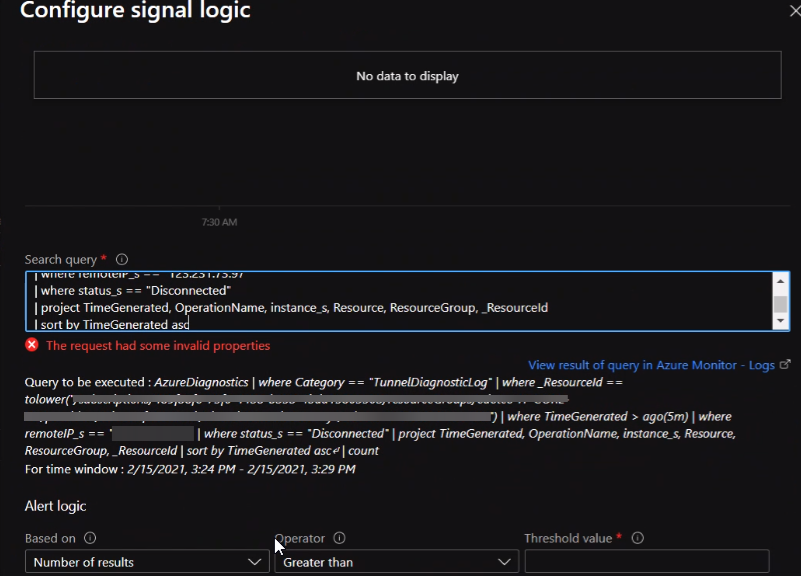Open info icon beside Operator label

339,538
